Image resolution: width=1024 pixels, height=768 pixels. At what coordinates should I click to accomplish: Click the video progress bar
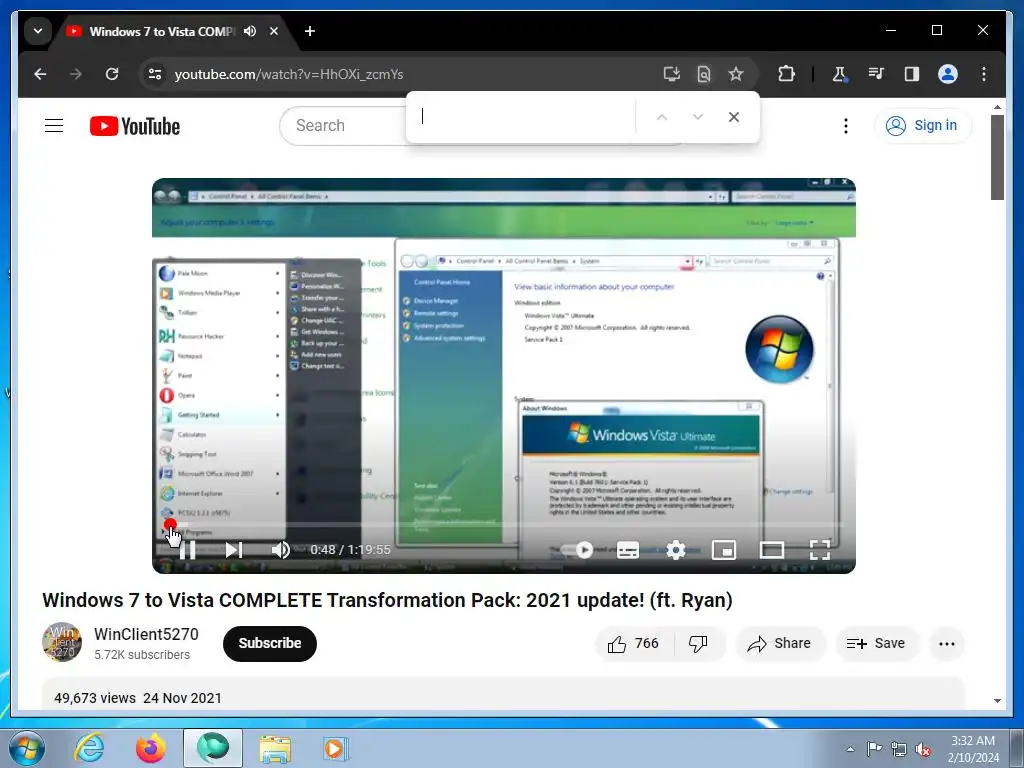[x=504, y=524]
